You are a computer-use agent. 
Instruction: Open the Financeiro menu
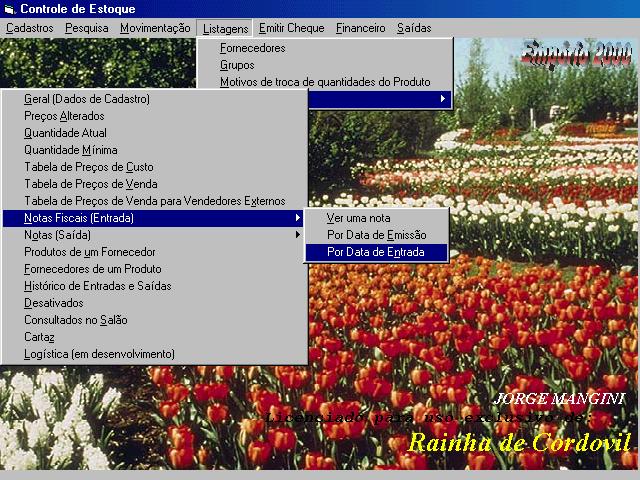(x=360, y=28)
